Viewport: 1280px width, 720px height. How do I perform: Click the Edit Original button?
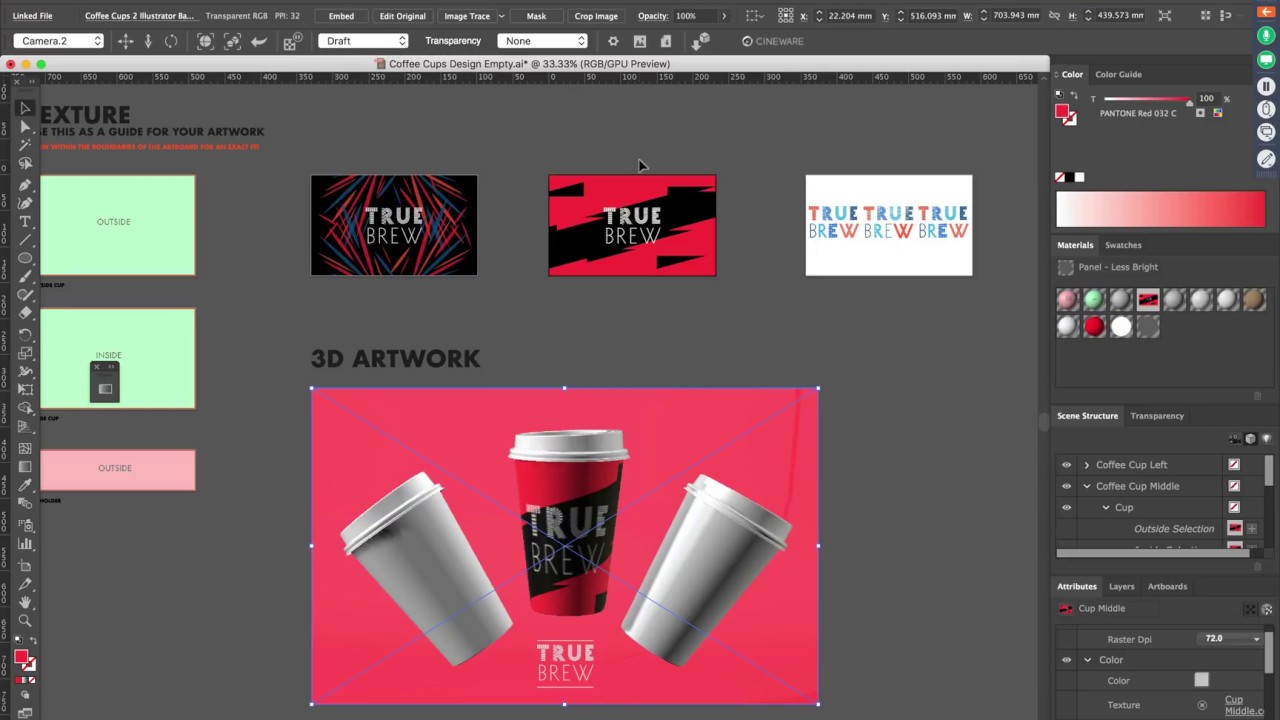[402, 16]
